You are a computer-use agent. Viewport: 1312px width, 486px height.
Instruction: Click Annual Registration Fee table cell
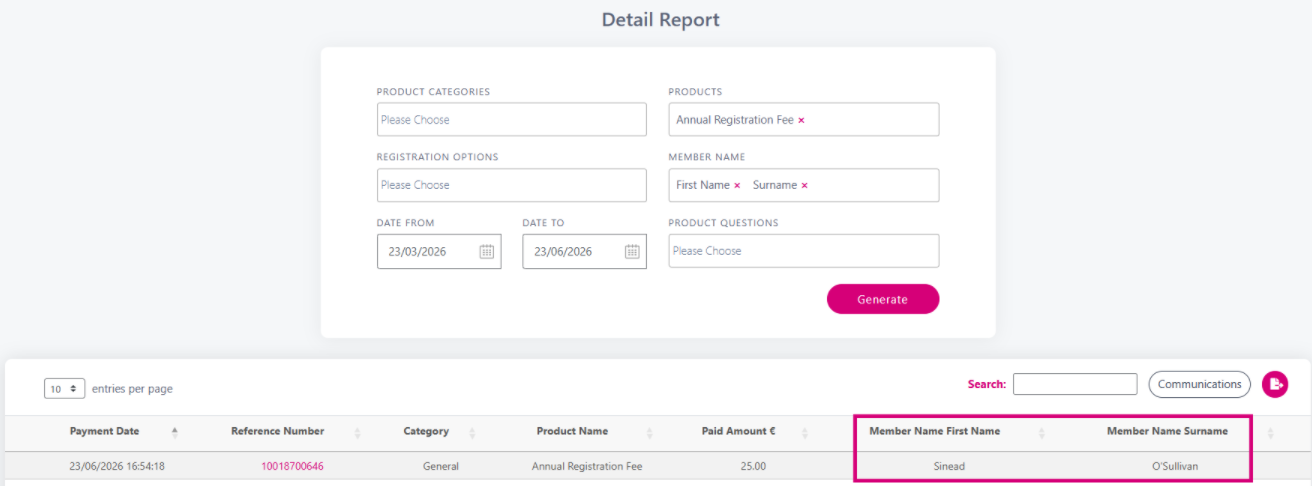click(x=587, y=466)
